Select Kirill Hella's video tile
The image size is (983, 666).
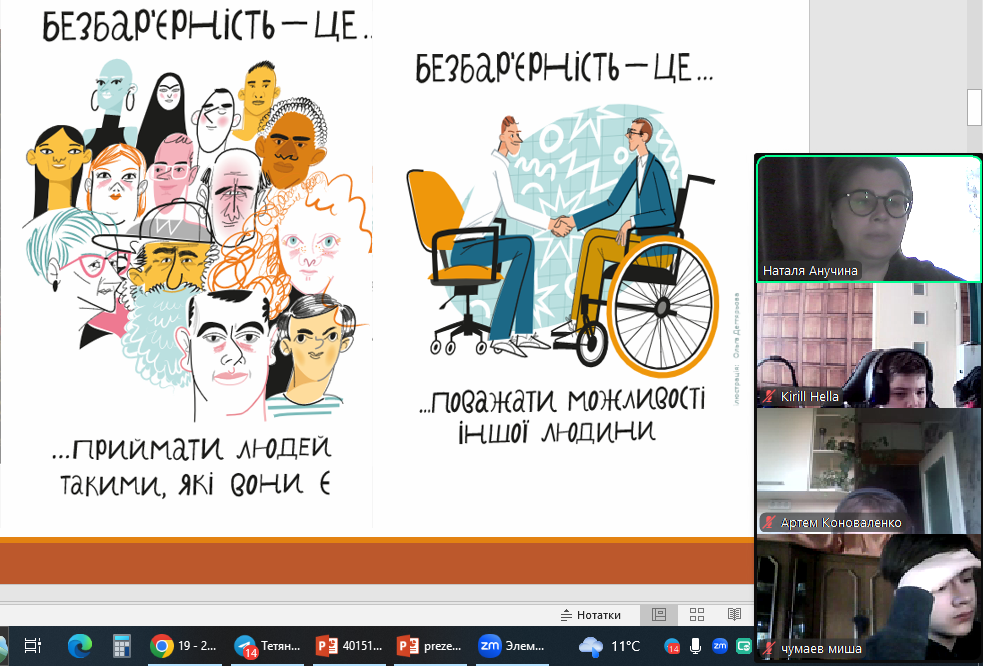[869, 345]
